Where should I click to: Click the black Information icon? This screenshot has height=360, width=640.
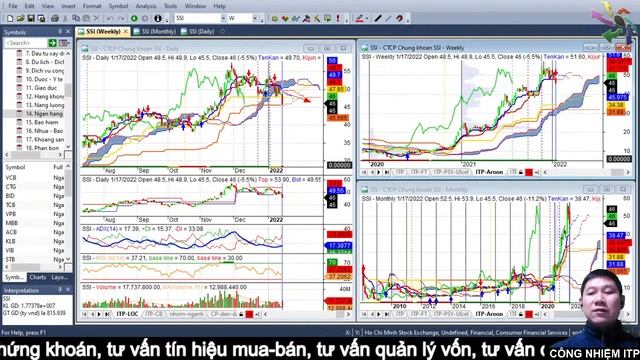coord(158,18)
